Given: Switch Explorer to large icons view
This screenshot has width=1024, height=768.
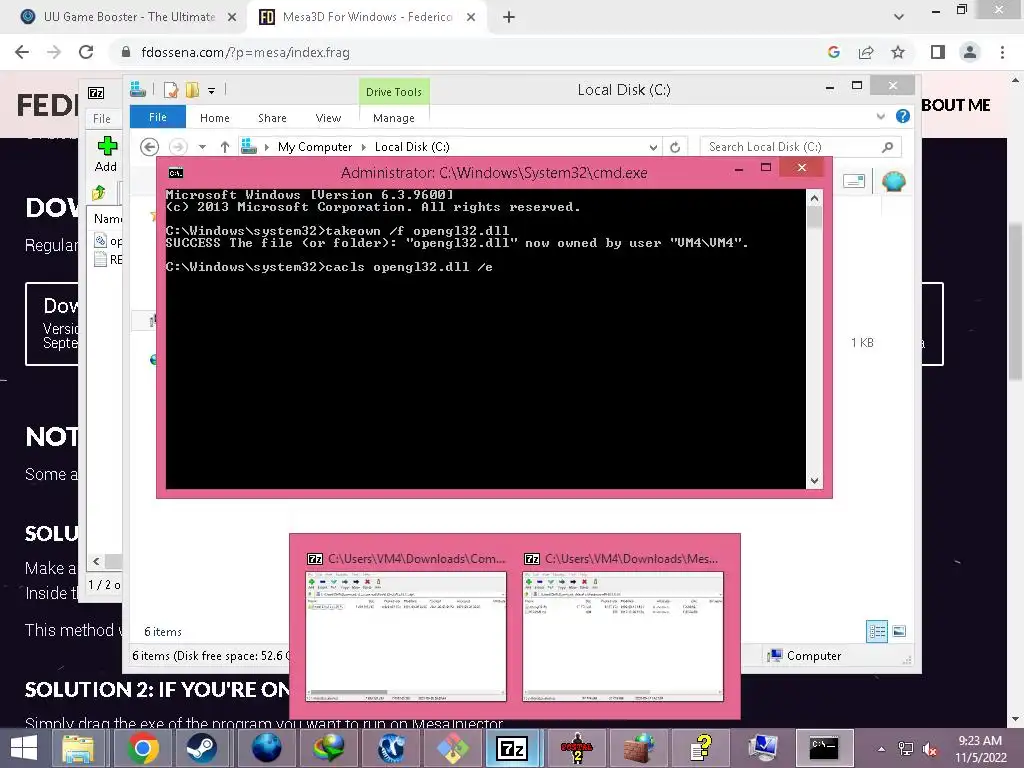Looking at the screenshot, I should pyautogui.click(x=899, y=631).
